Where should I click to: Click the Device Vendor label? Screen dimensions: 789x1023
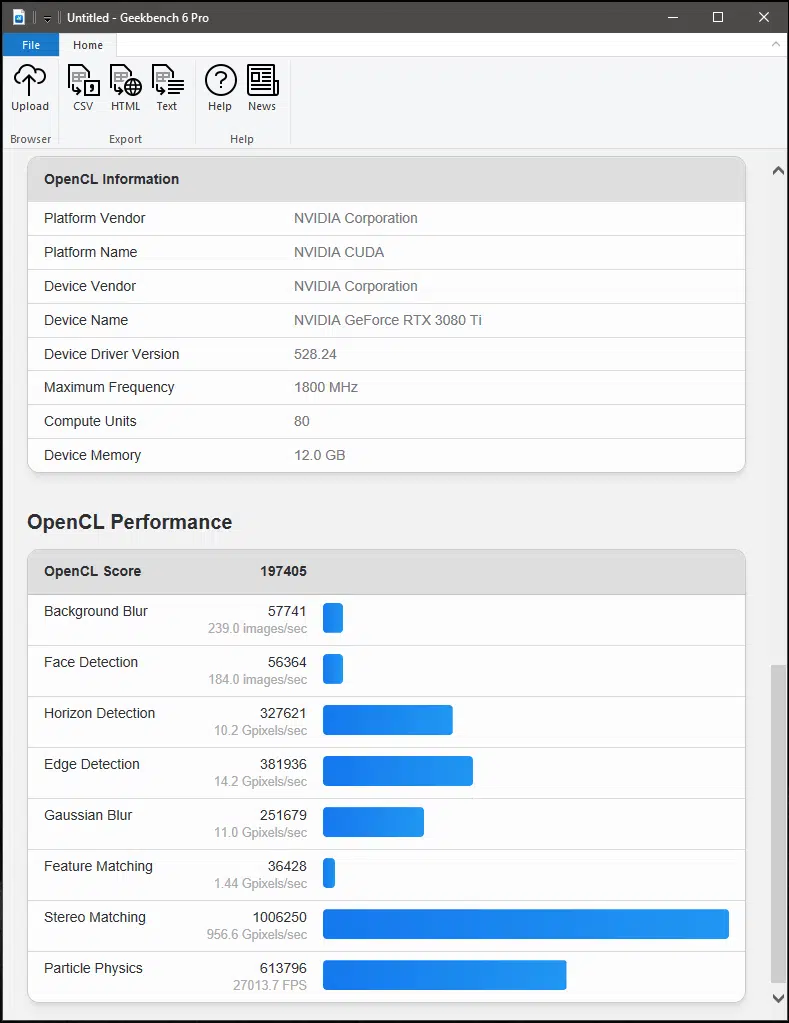(x=90, y=286)
